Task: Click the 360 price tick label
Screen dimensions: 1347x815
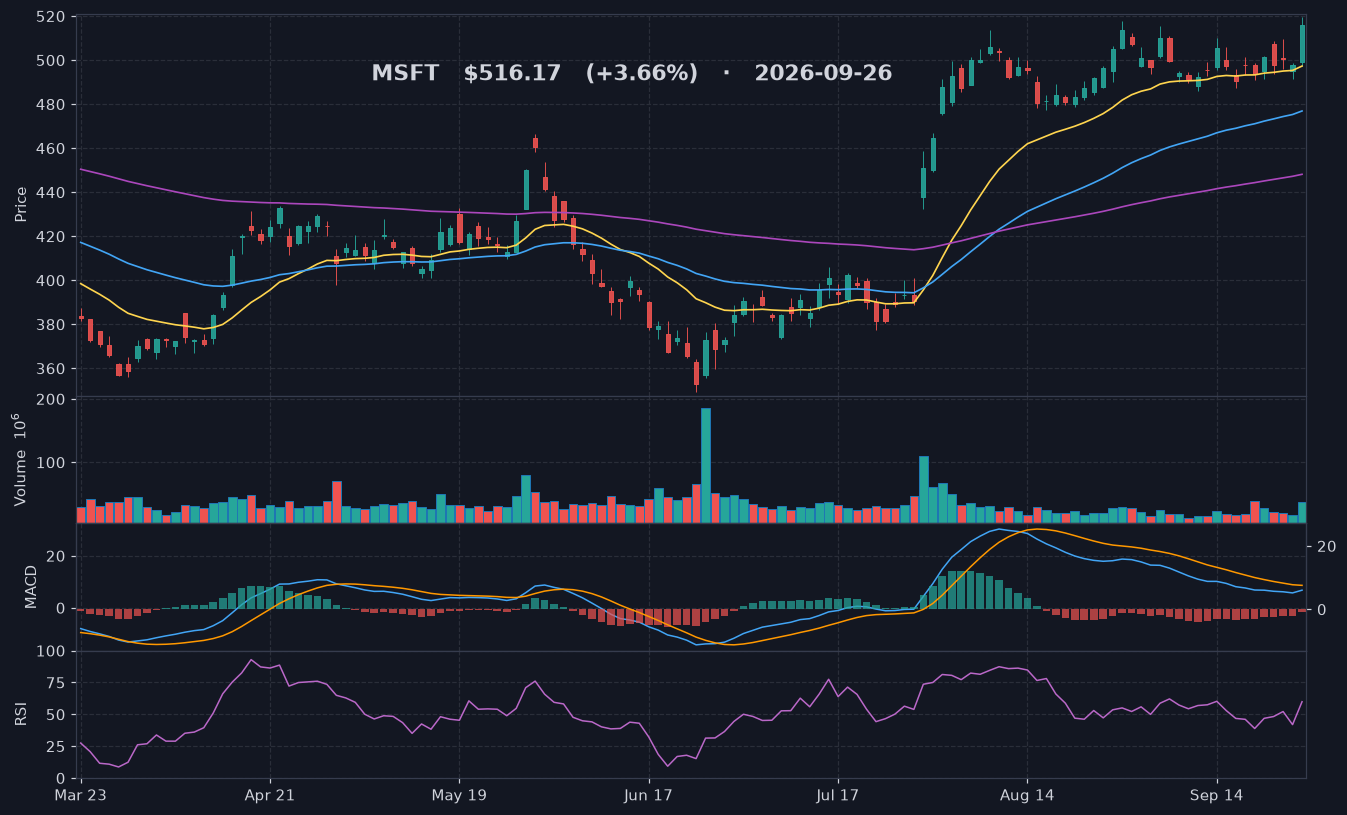Action: point(50,369)
